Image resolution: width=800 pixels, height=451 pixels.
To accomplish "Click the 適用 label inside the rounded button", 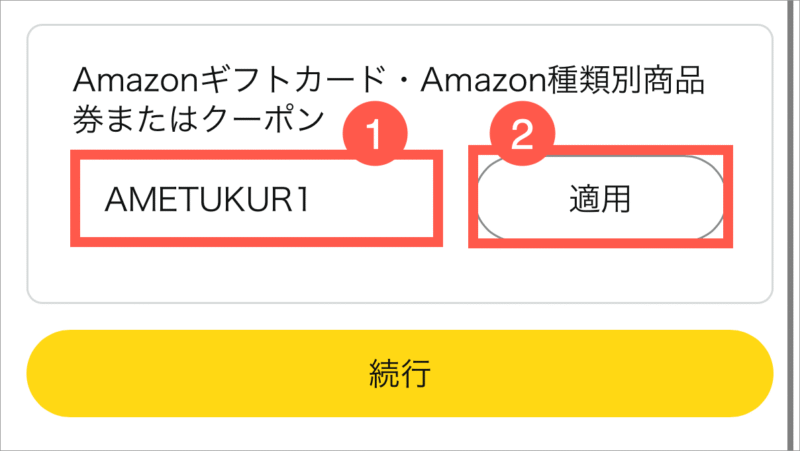I will 600,199.
